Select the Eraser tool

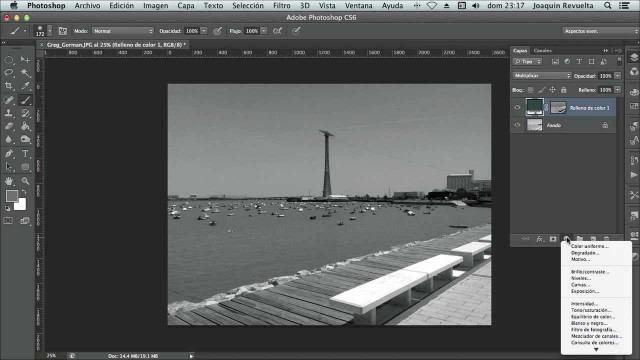click(9, 126)
